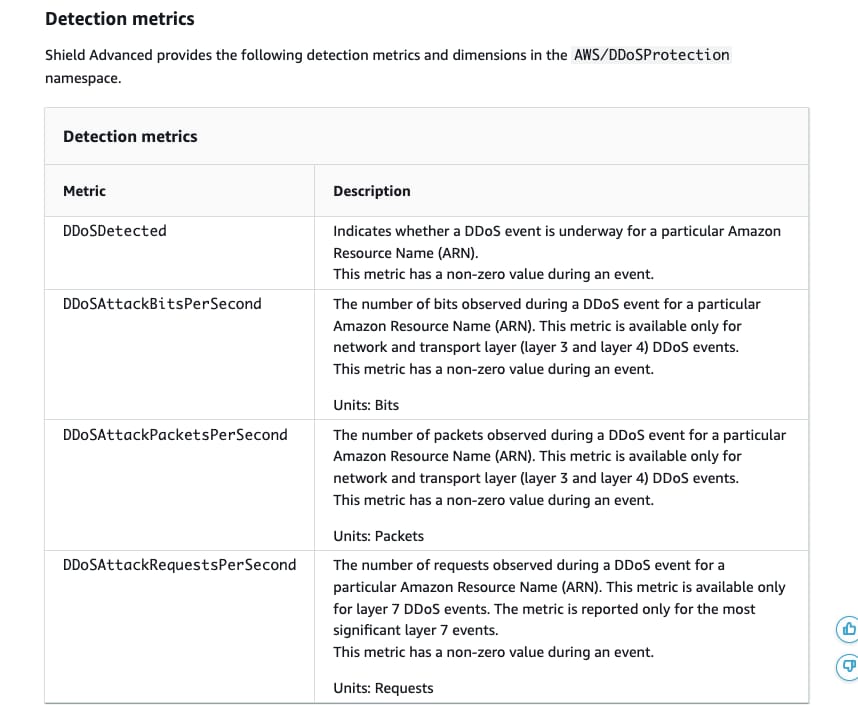The height and width of the screenshot is (705, 858).
Task: Click the DDoSDetected metric name
Action: [115, 231]
